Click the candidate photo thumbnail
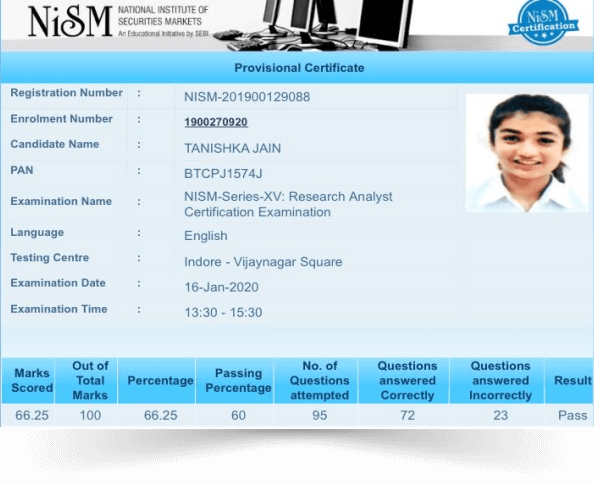The height and width of the screenshot is (485, 594). [527, 153]
